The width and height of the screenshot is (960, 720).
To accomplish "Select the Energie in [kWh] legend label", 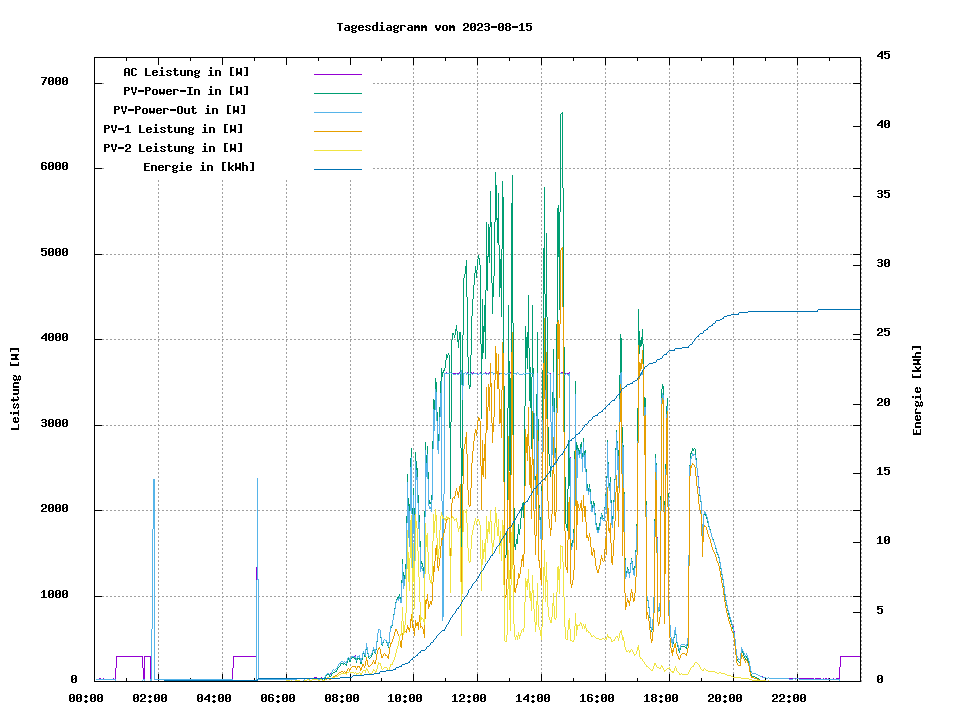I will tap(199, 167).
